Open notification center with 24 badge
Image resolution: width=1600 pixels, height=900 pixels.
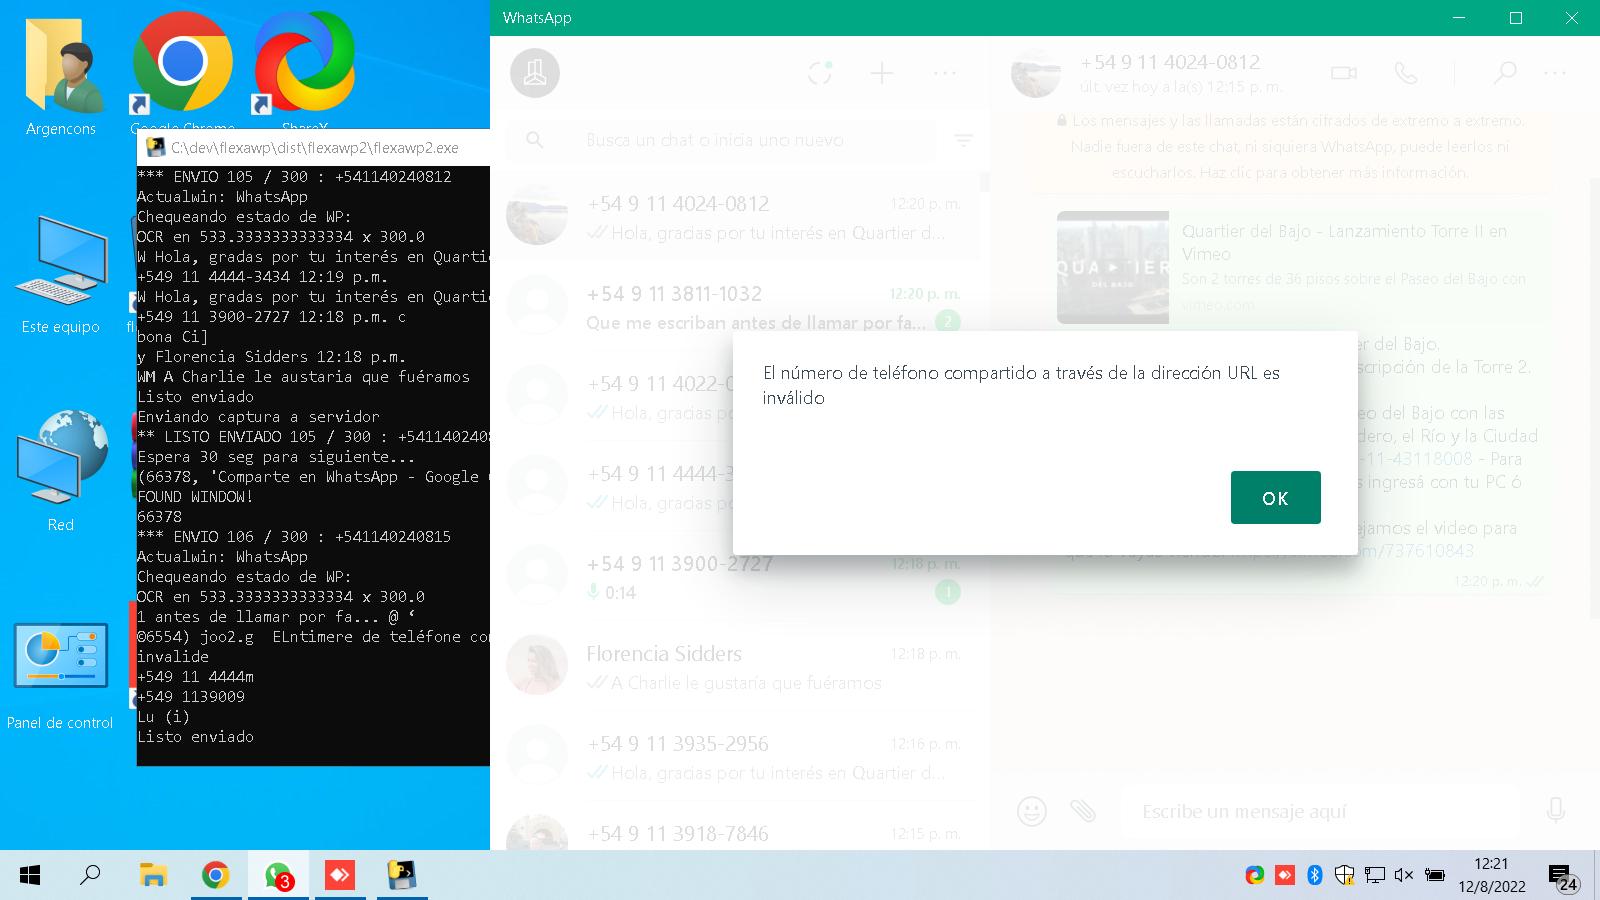1563,877
